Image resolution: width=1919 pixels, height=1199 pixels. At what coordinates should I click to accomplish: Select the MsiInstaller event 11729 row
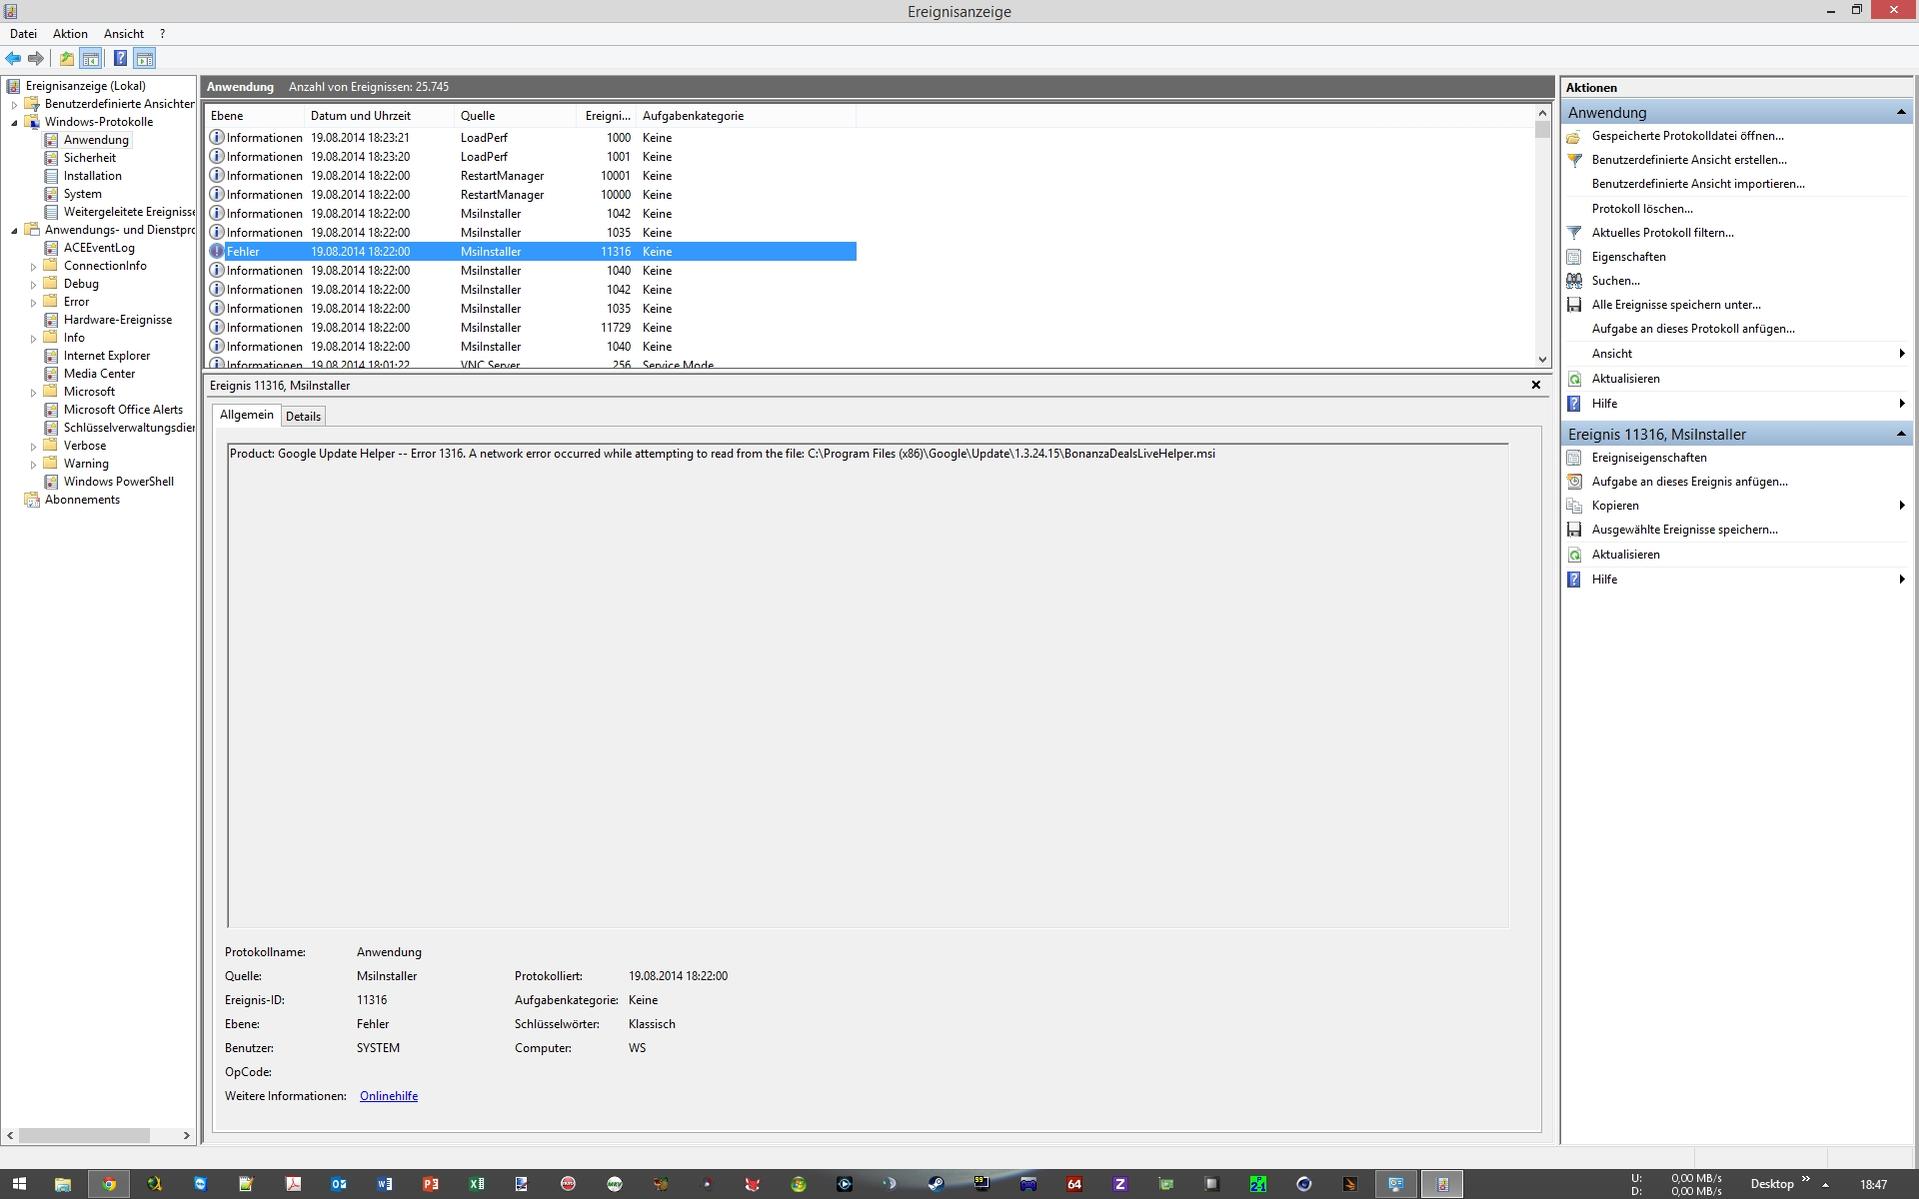pos(531,328)
